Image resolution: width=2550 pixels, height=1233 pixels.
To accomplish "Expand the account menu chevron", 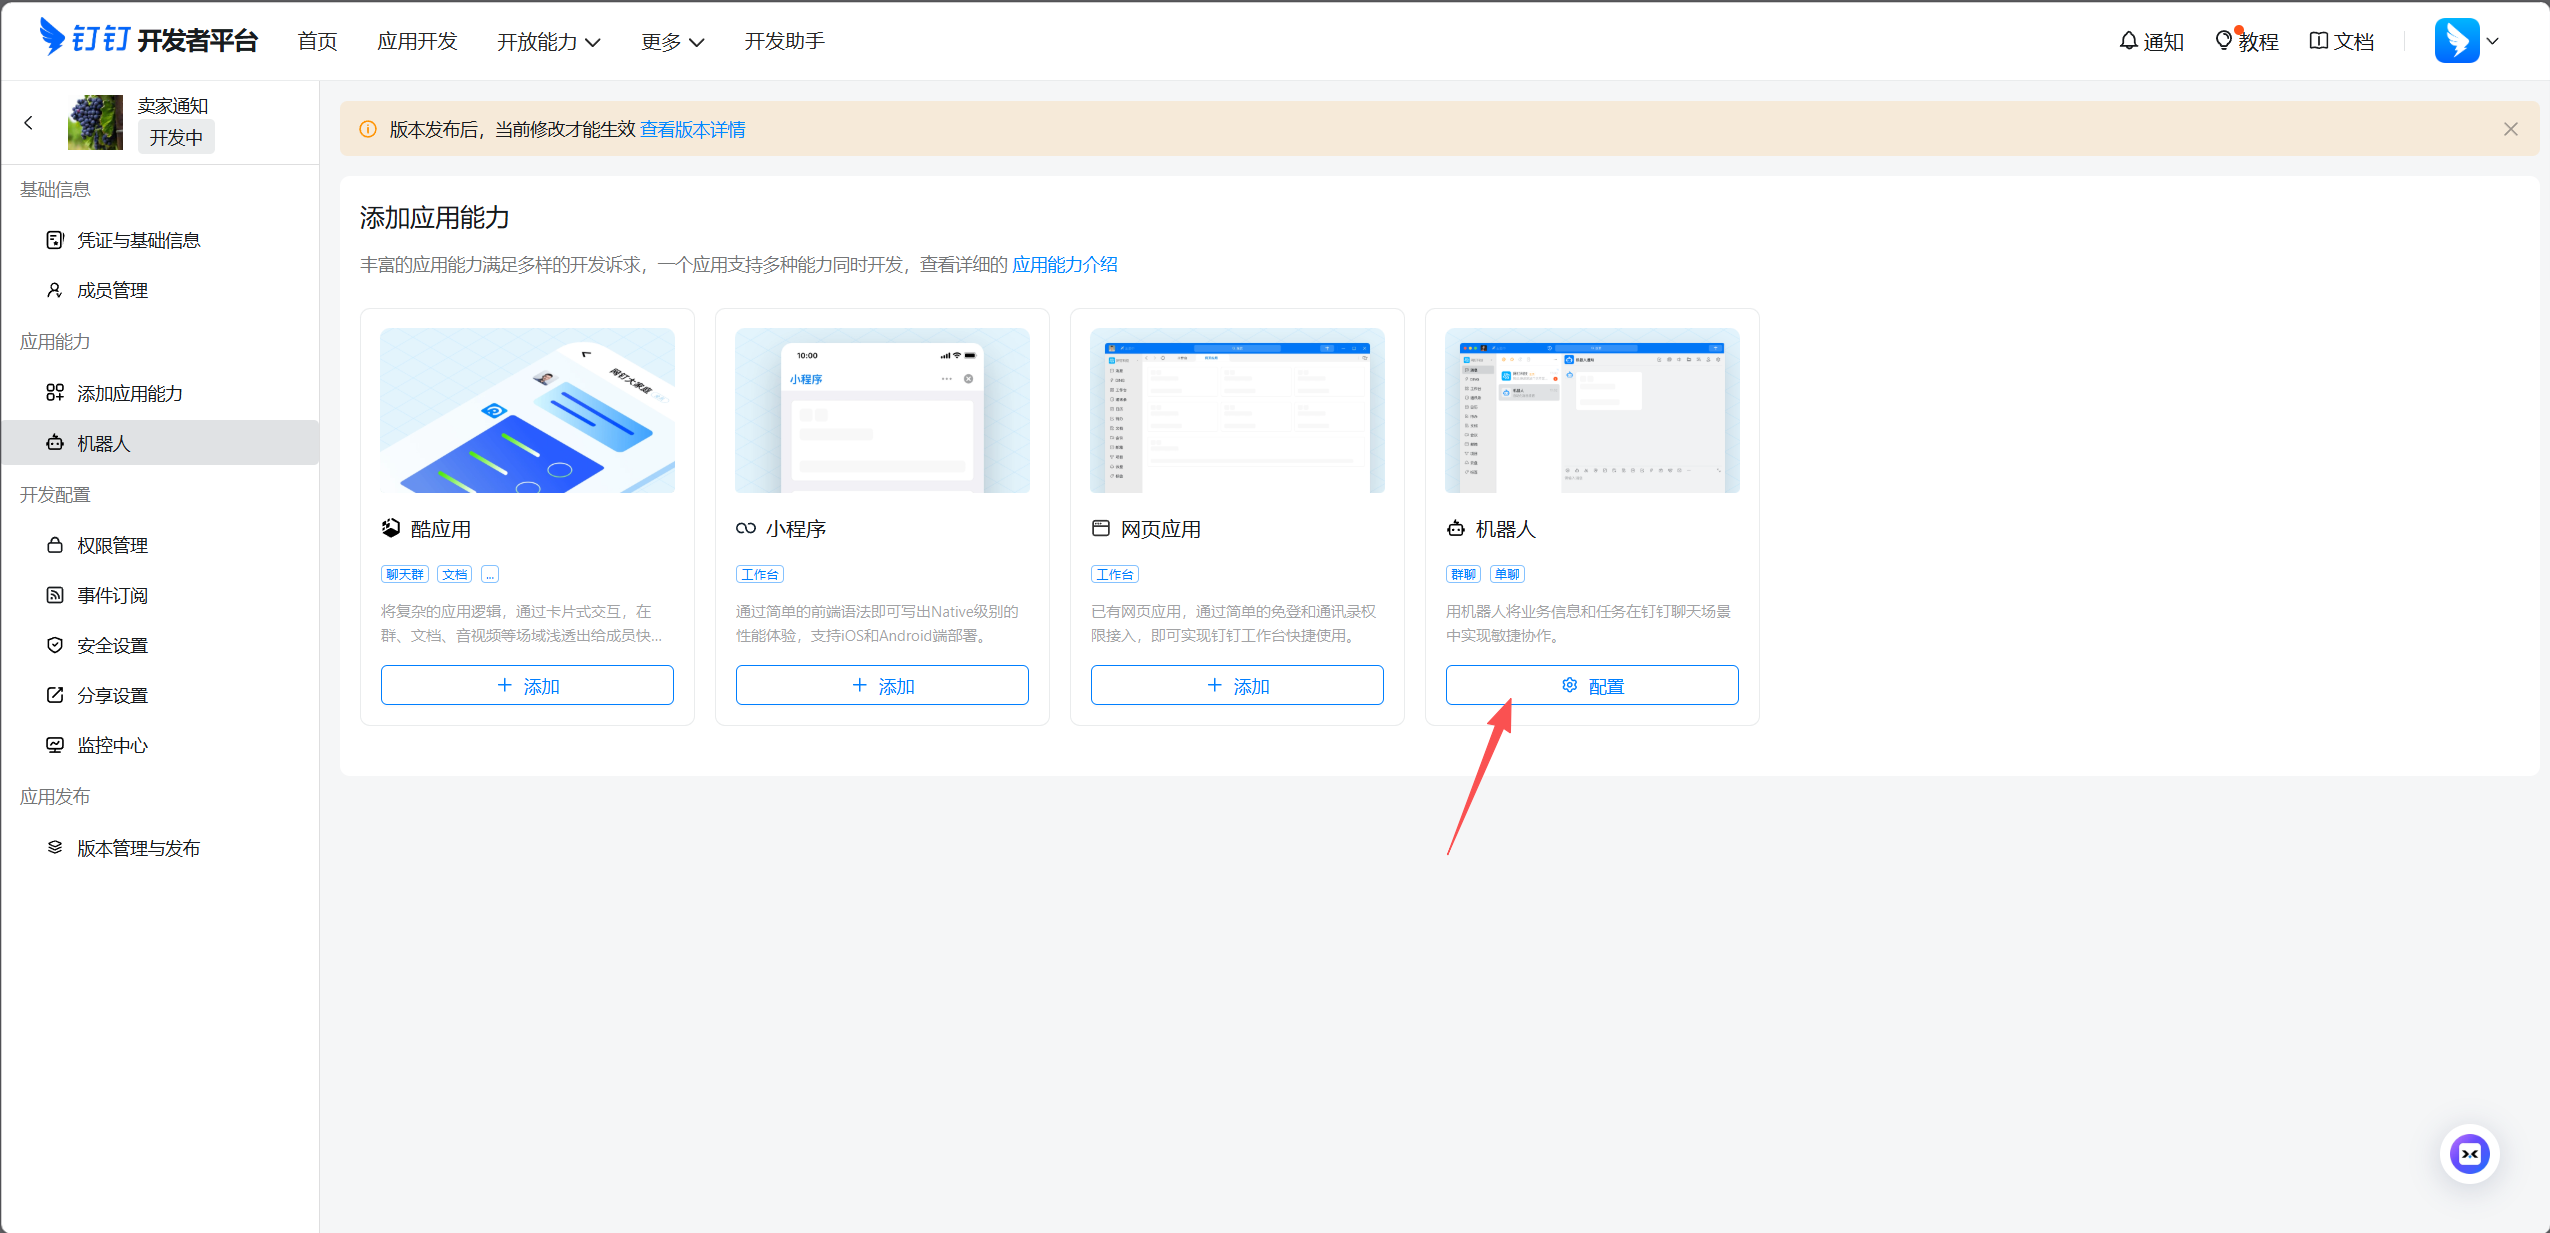I will 2493,41.
